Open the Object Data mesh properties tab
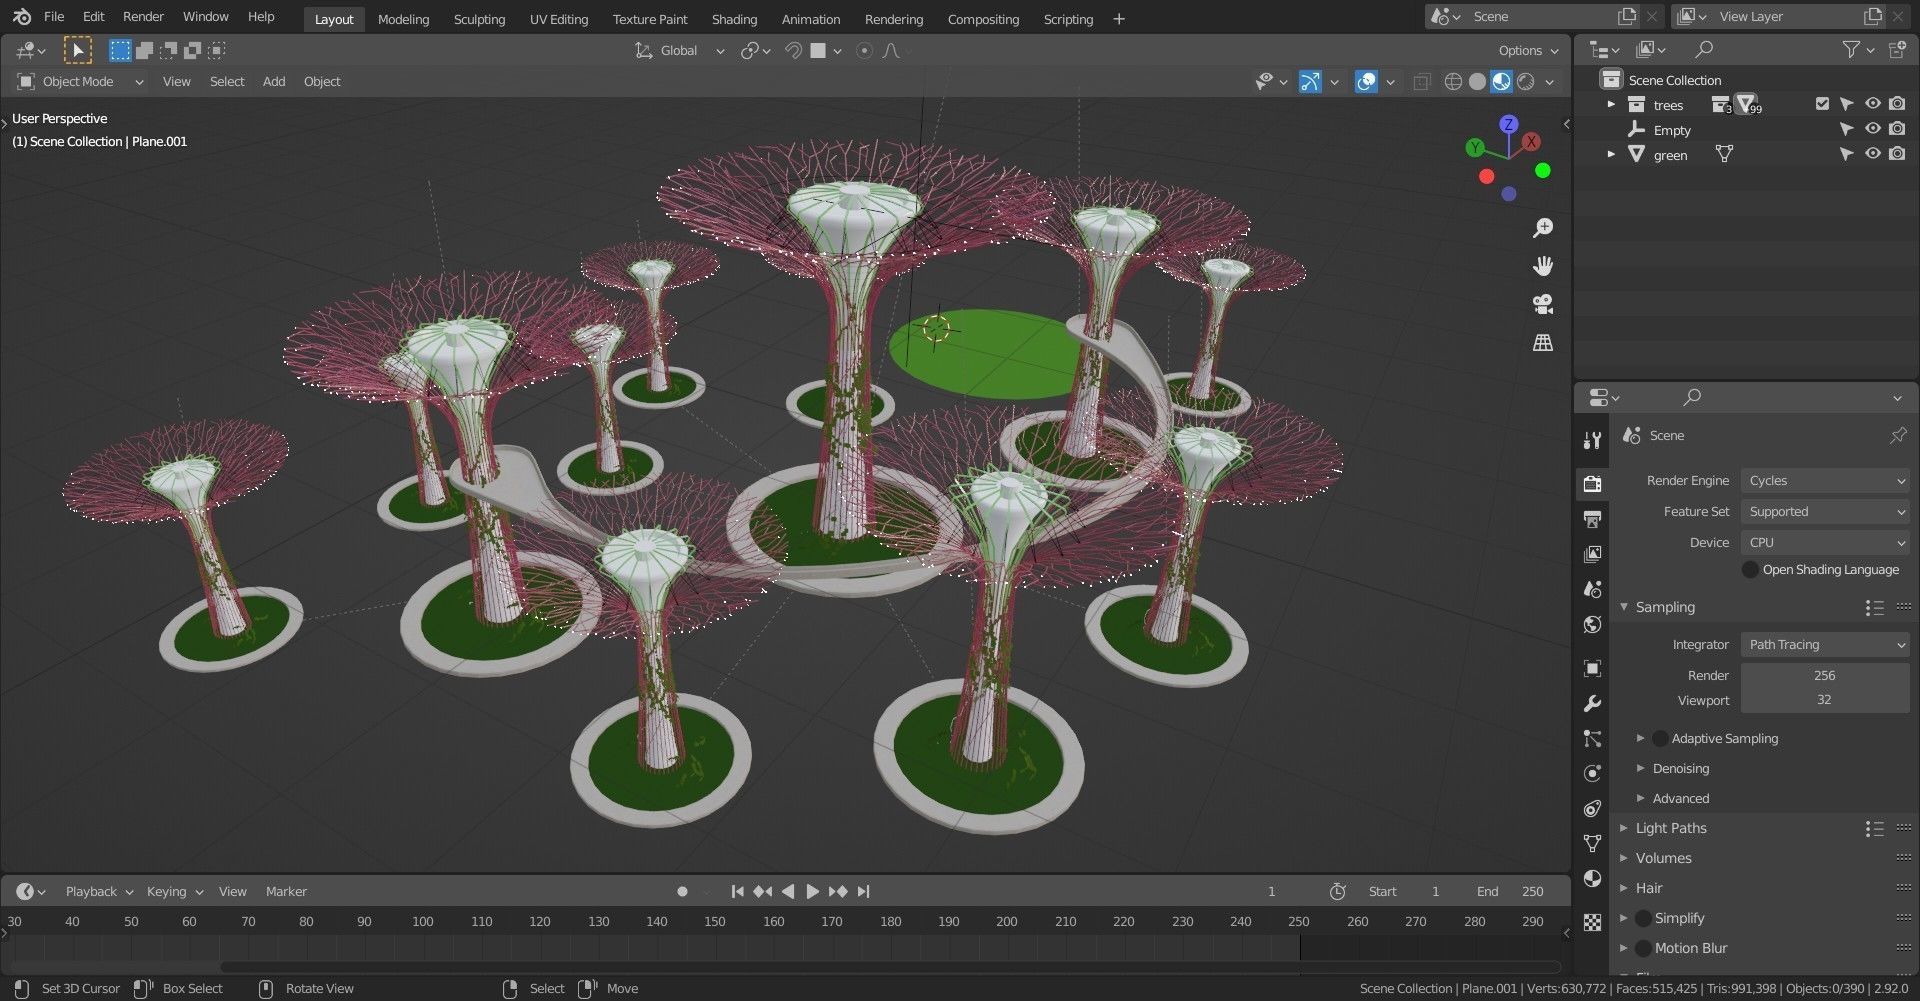1920x1001 pixels. coord(1593,843)
